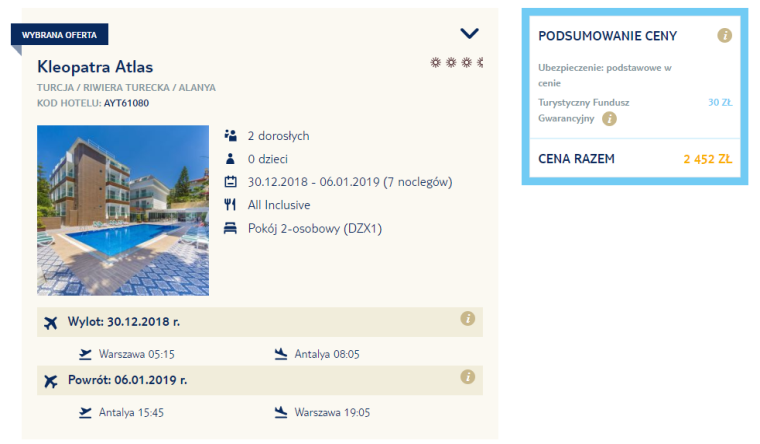Click arrival text Warszawa 19:05
Screen dimensions: 760x444
coord(332,412)
